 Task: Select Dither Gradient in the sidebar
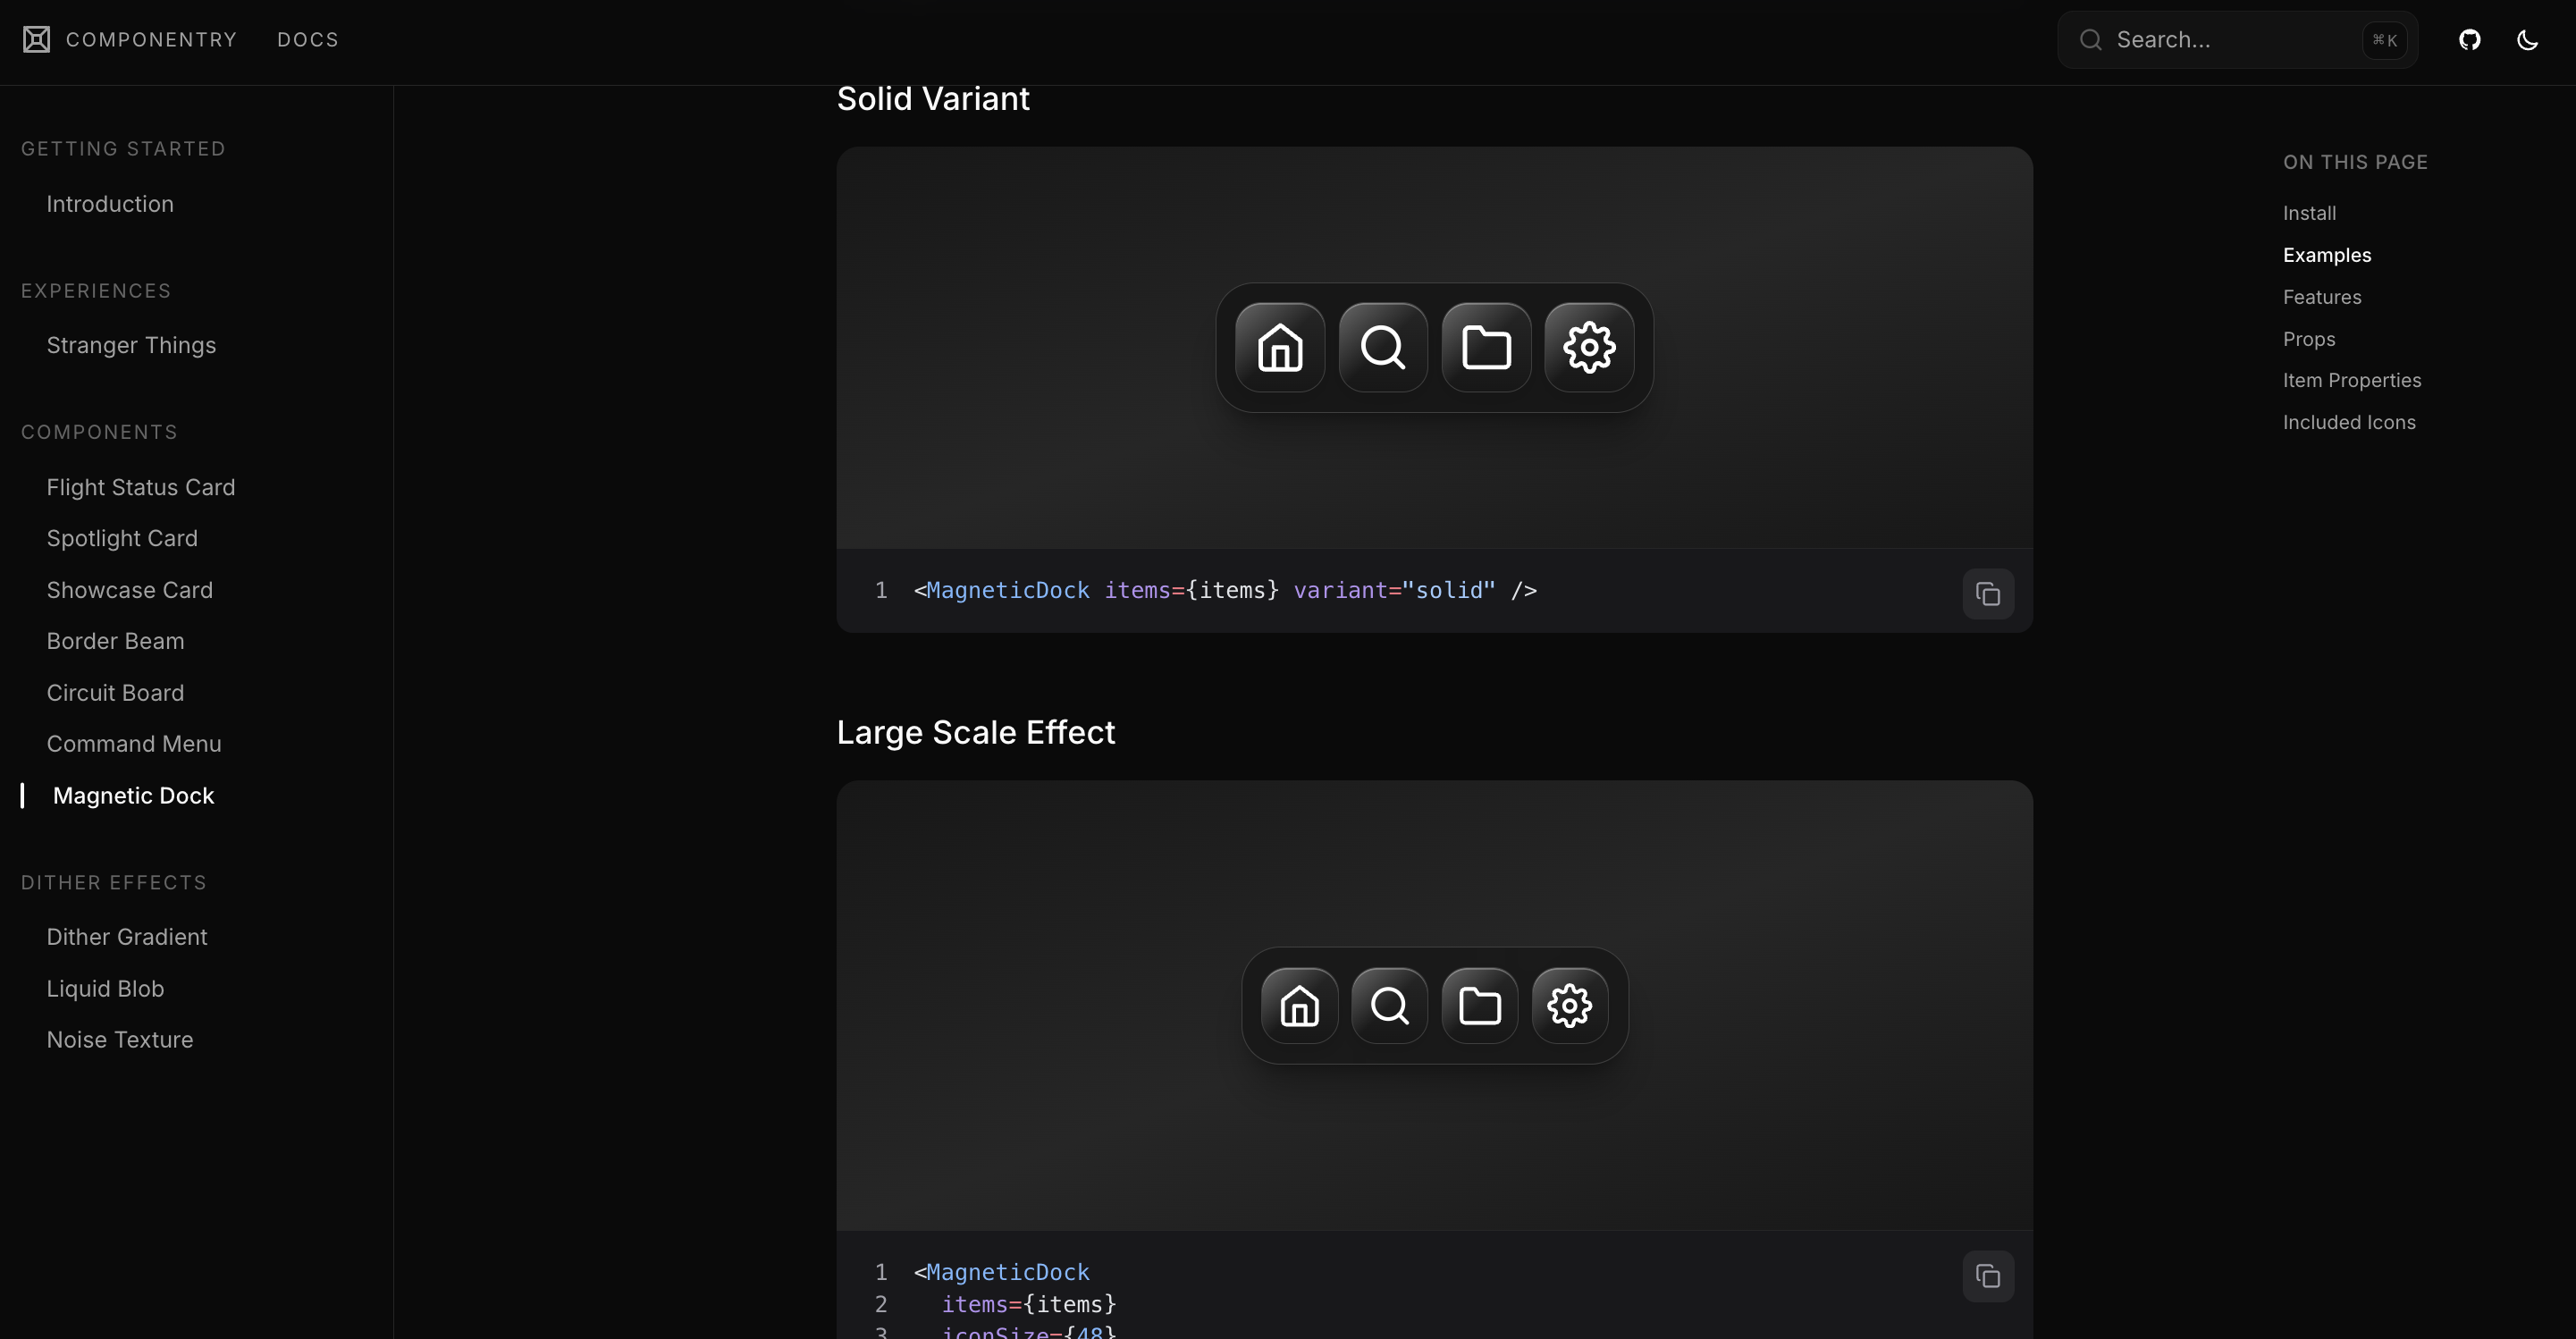127,937
